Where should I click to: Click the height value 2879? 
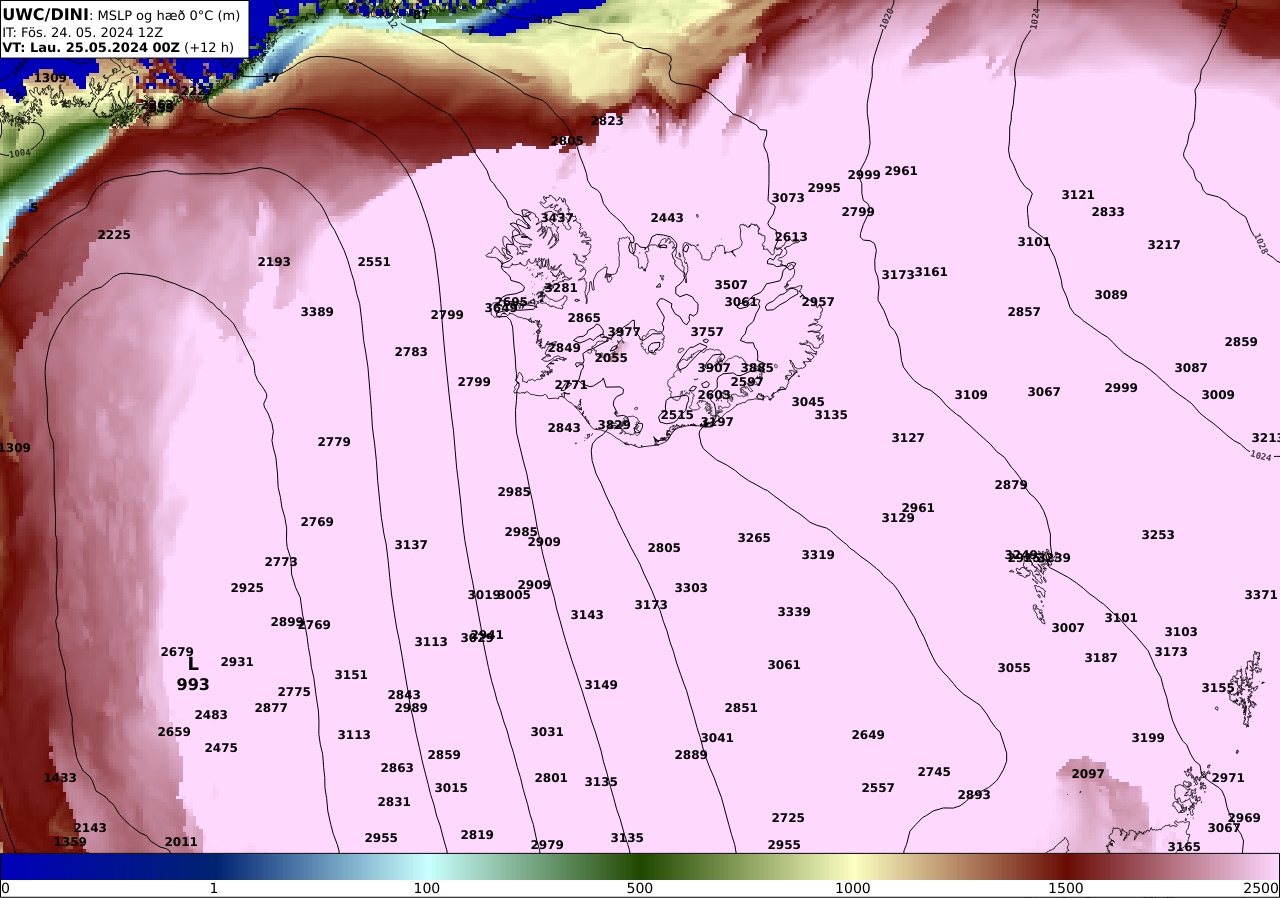click(x=1011, y=485)
